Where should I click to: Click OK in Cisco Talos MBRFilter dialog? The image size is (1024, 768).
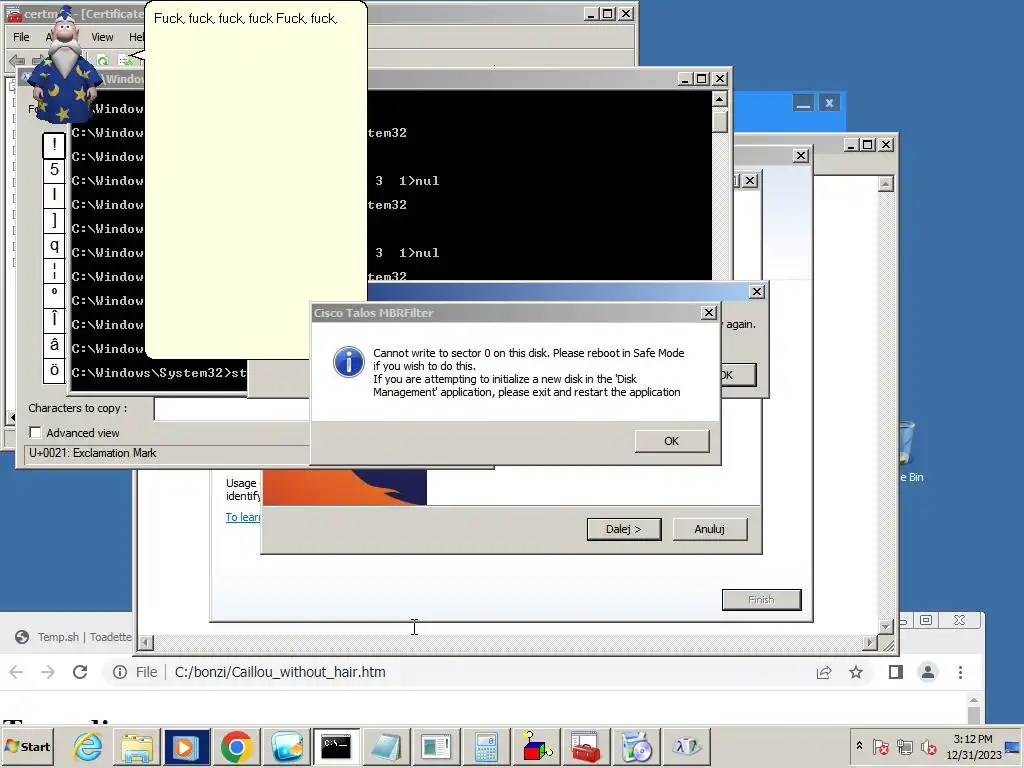tap(672, 441)
